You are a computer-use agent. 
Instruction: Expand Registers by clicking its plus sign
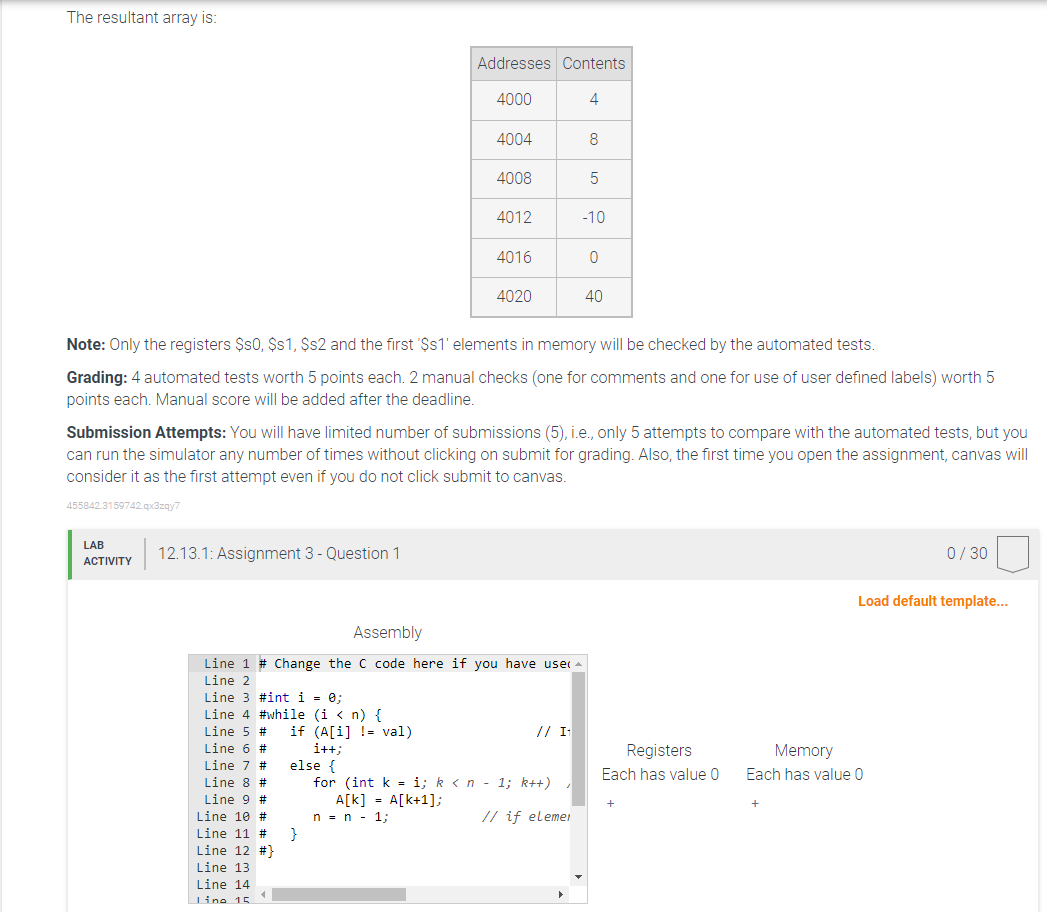coord(608,802)
